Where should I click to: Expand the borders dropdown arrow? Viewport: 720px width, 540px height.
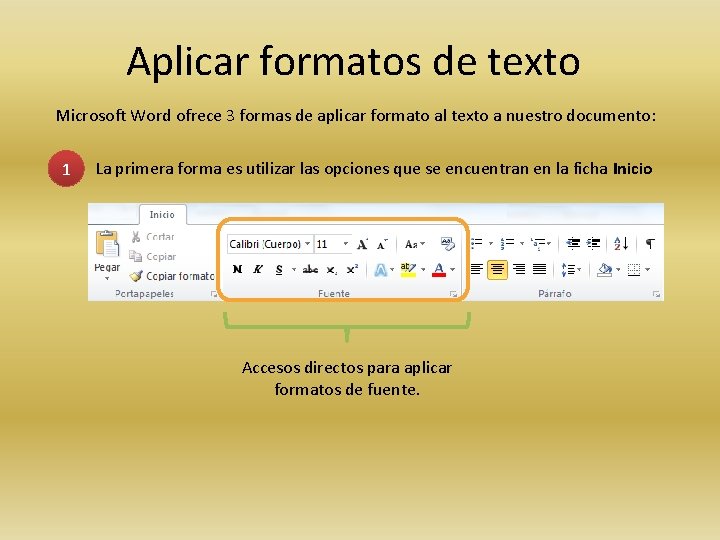pyautogui.click(x=647, y=270)
